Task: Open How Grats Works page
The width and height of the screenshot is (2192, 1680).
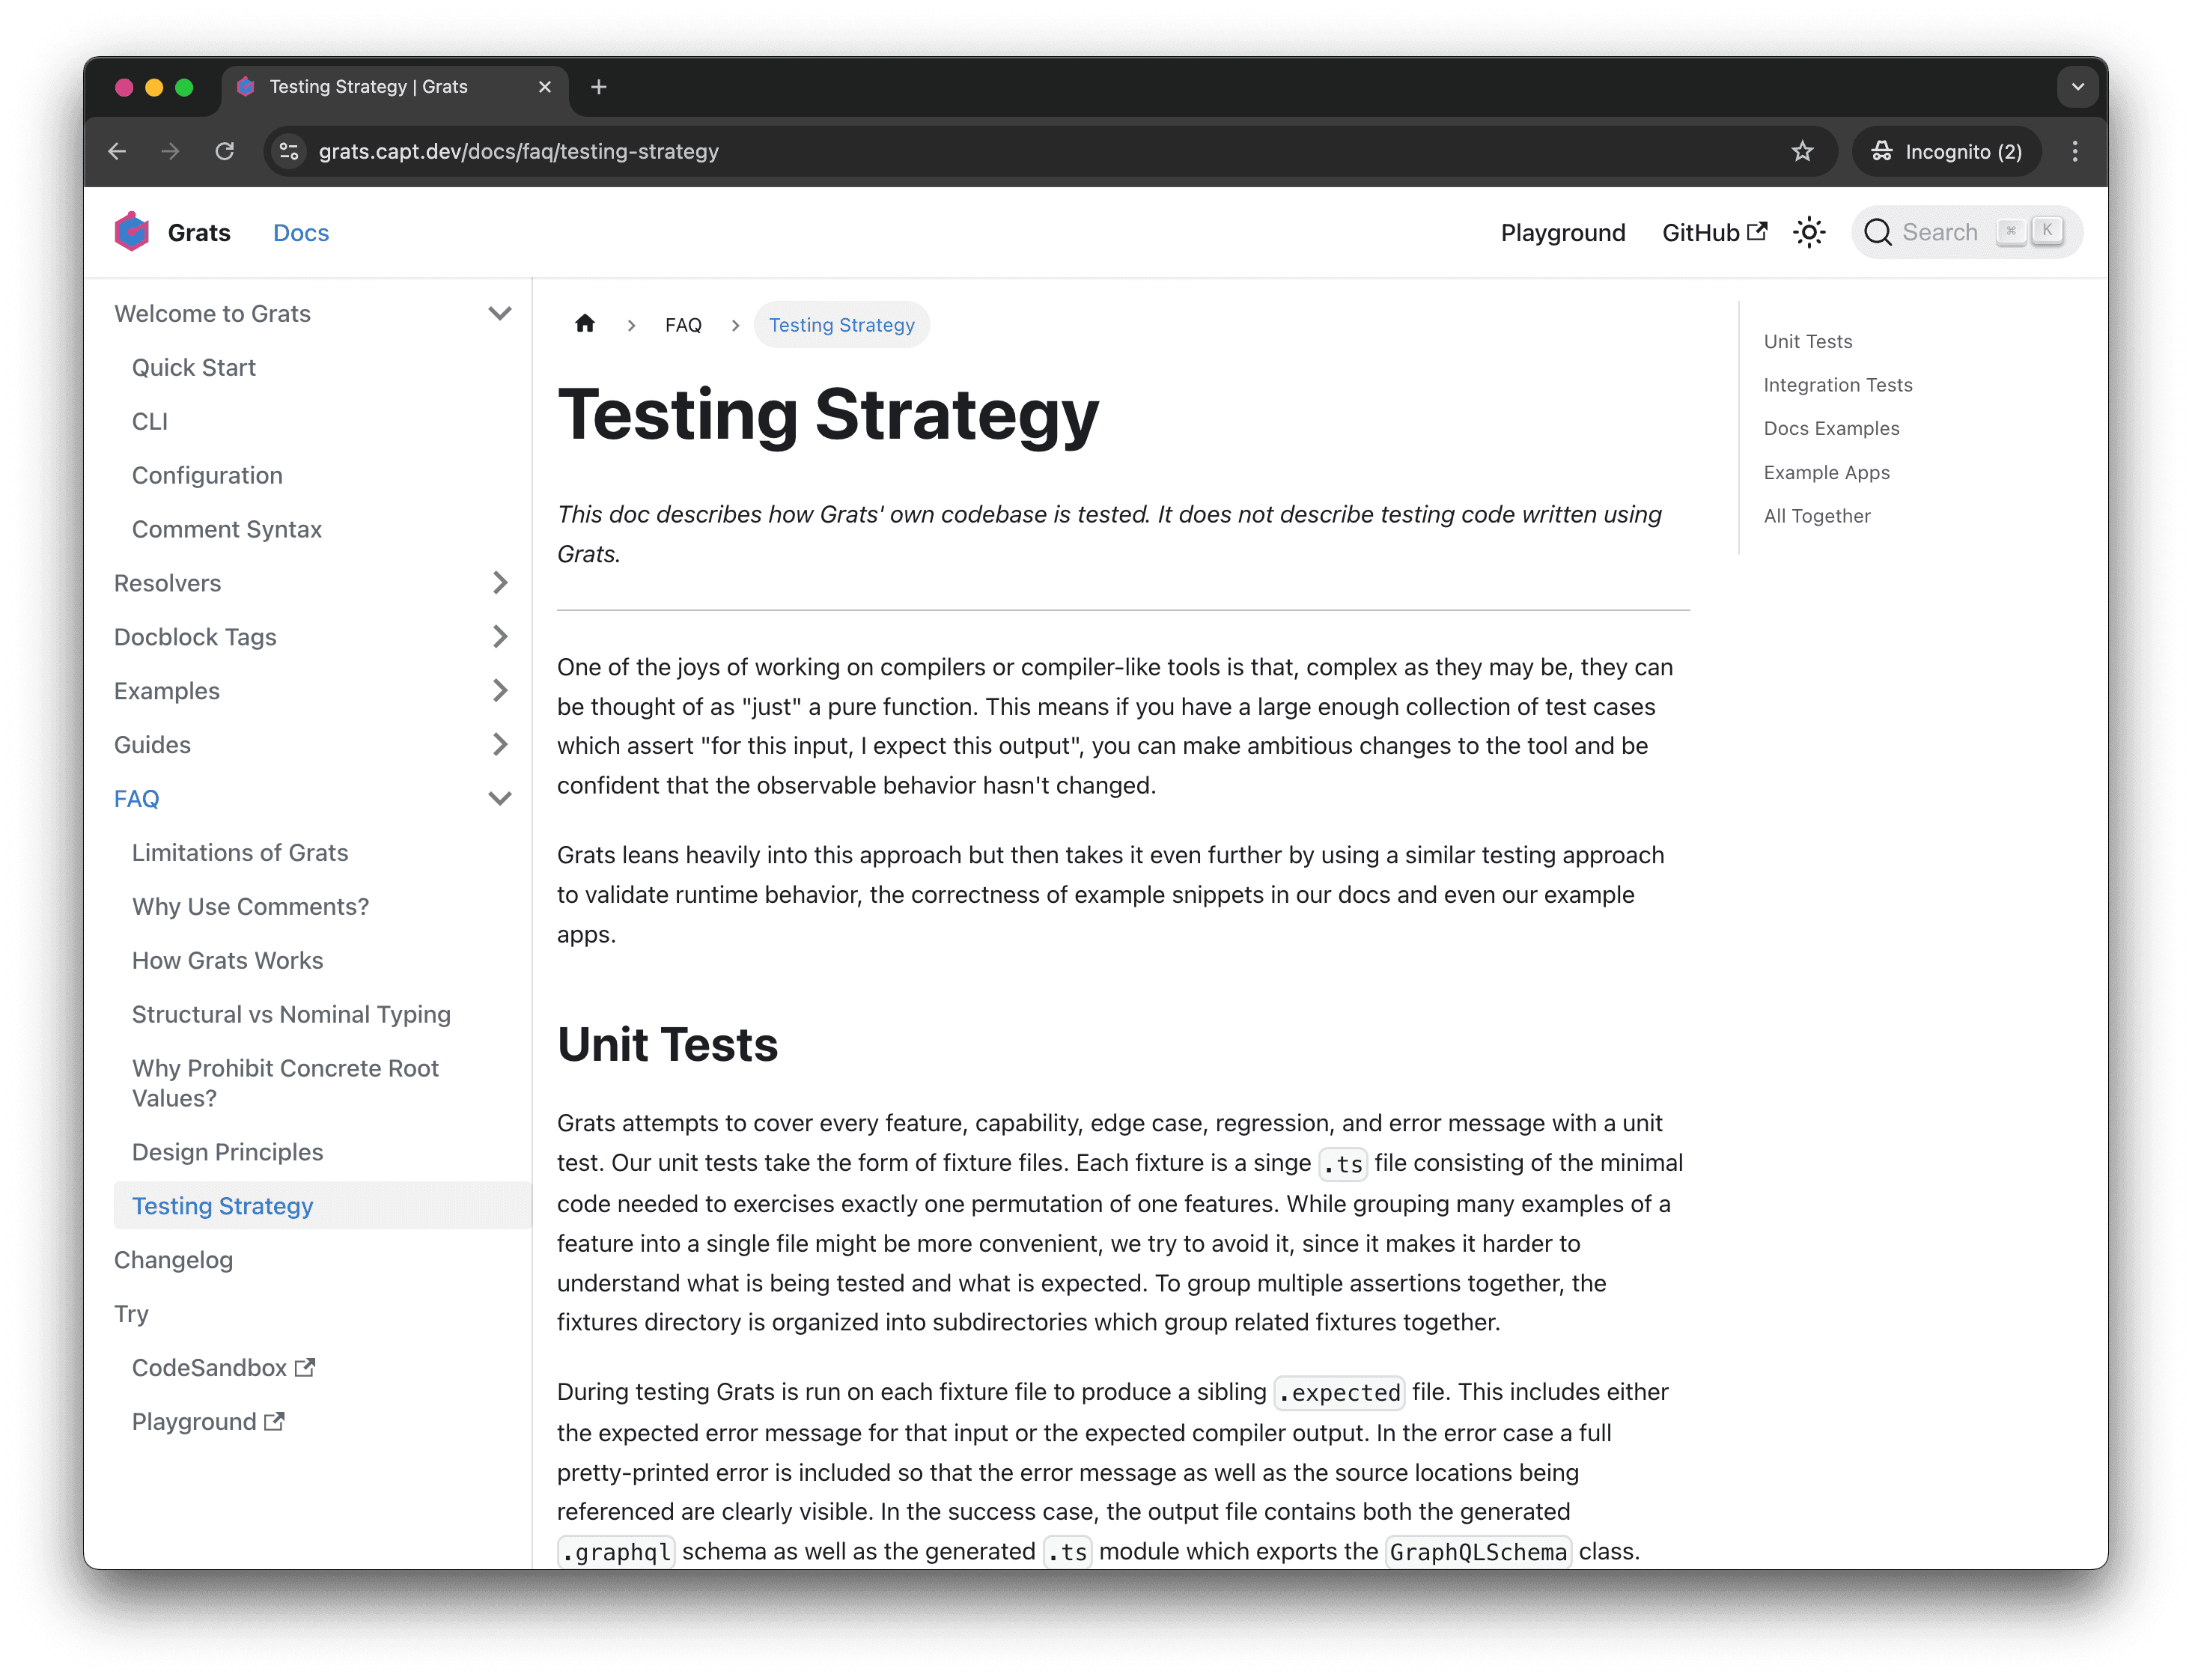Action: pos(228,960)
